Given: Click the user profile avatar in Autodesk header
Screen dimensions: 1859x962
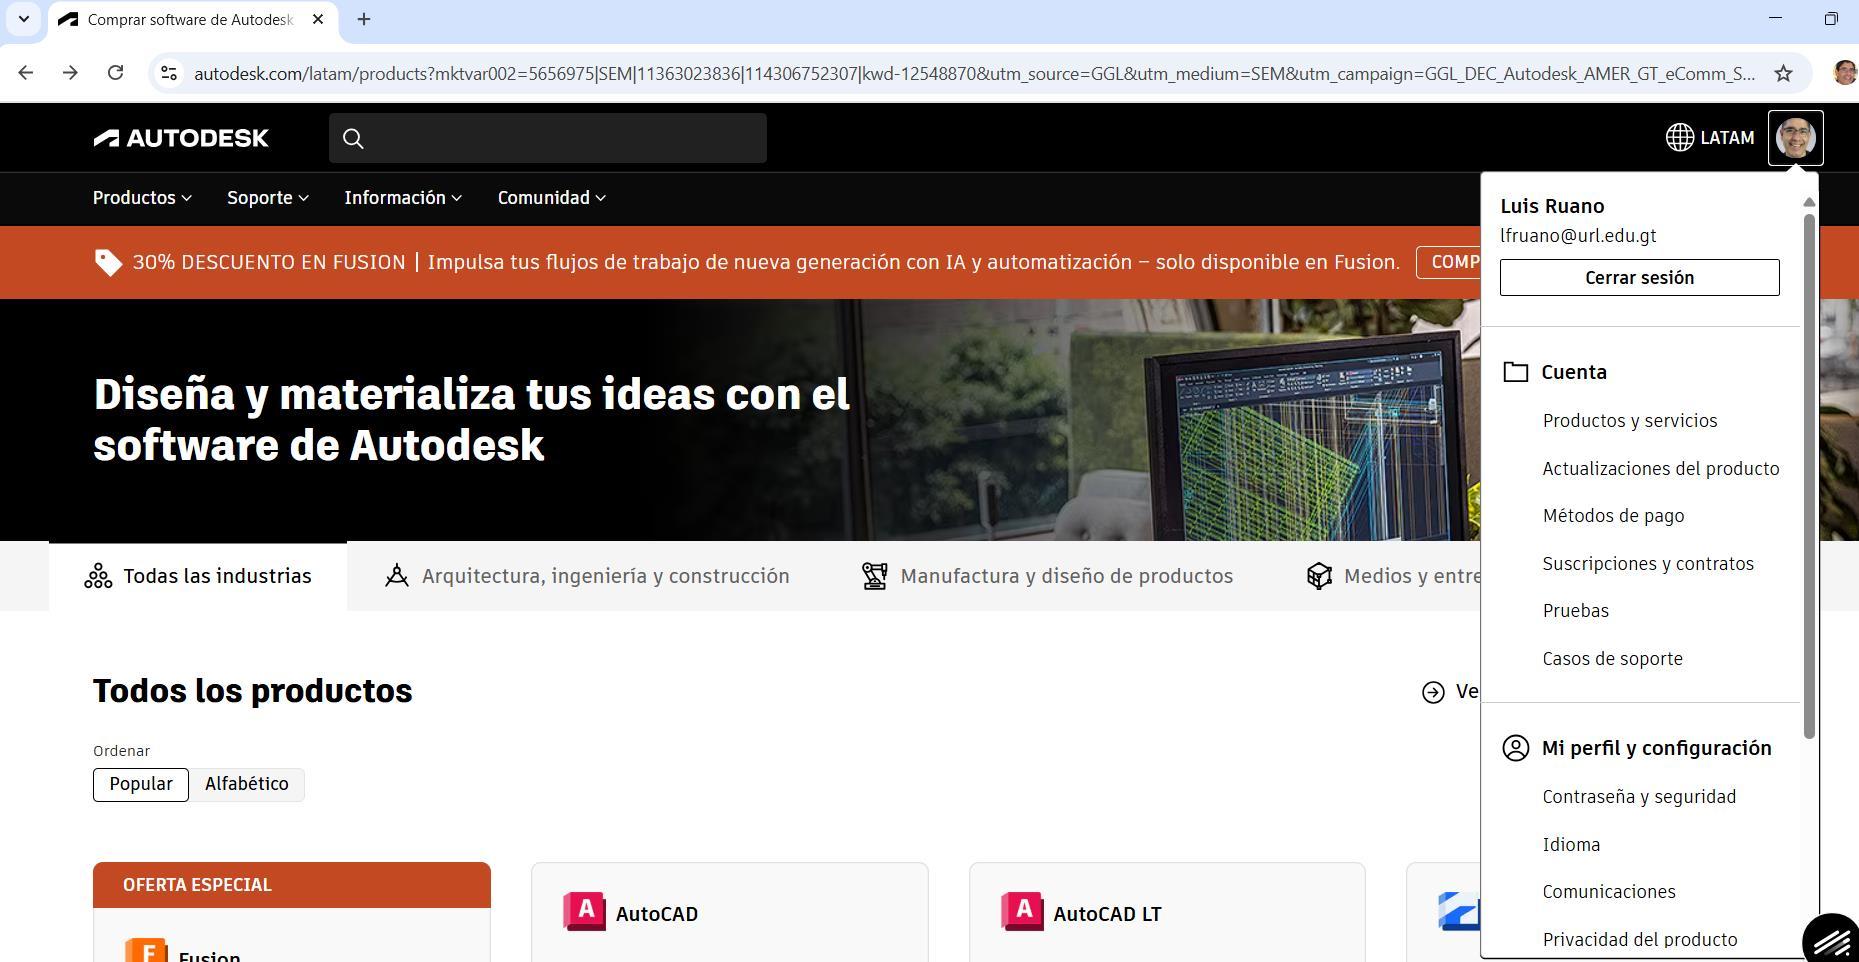Looking at the screenshot, I should (x=1796, y=138).
